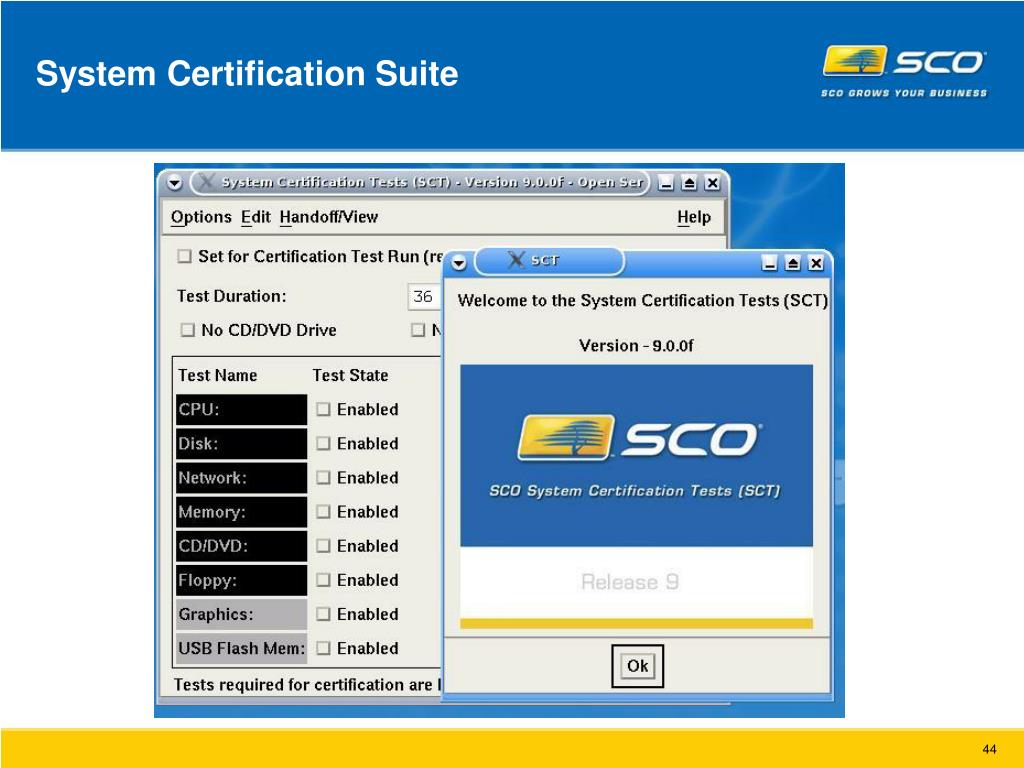Open the Help menu
This screenshot has height=768, width=1024.
[x=694, y=217]
